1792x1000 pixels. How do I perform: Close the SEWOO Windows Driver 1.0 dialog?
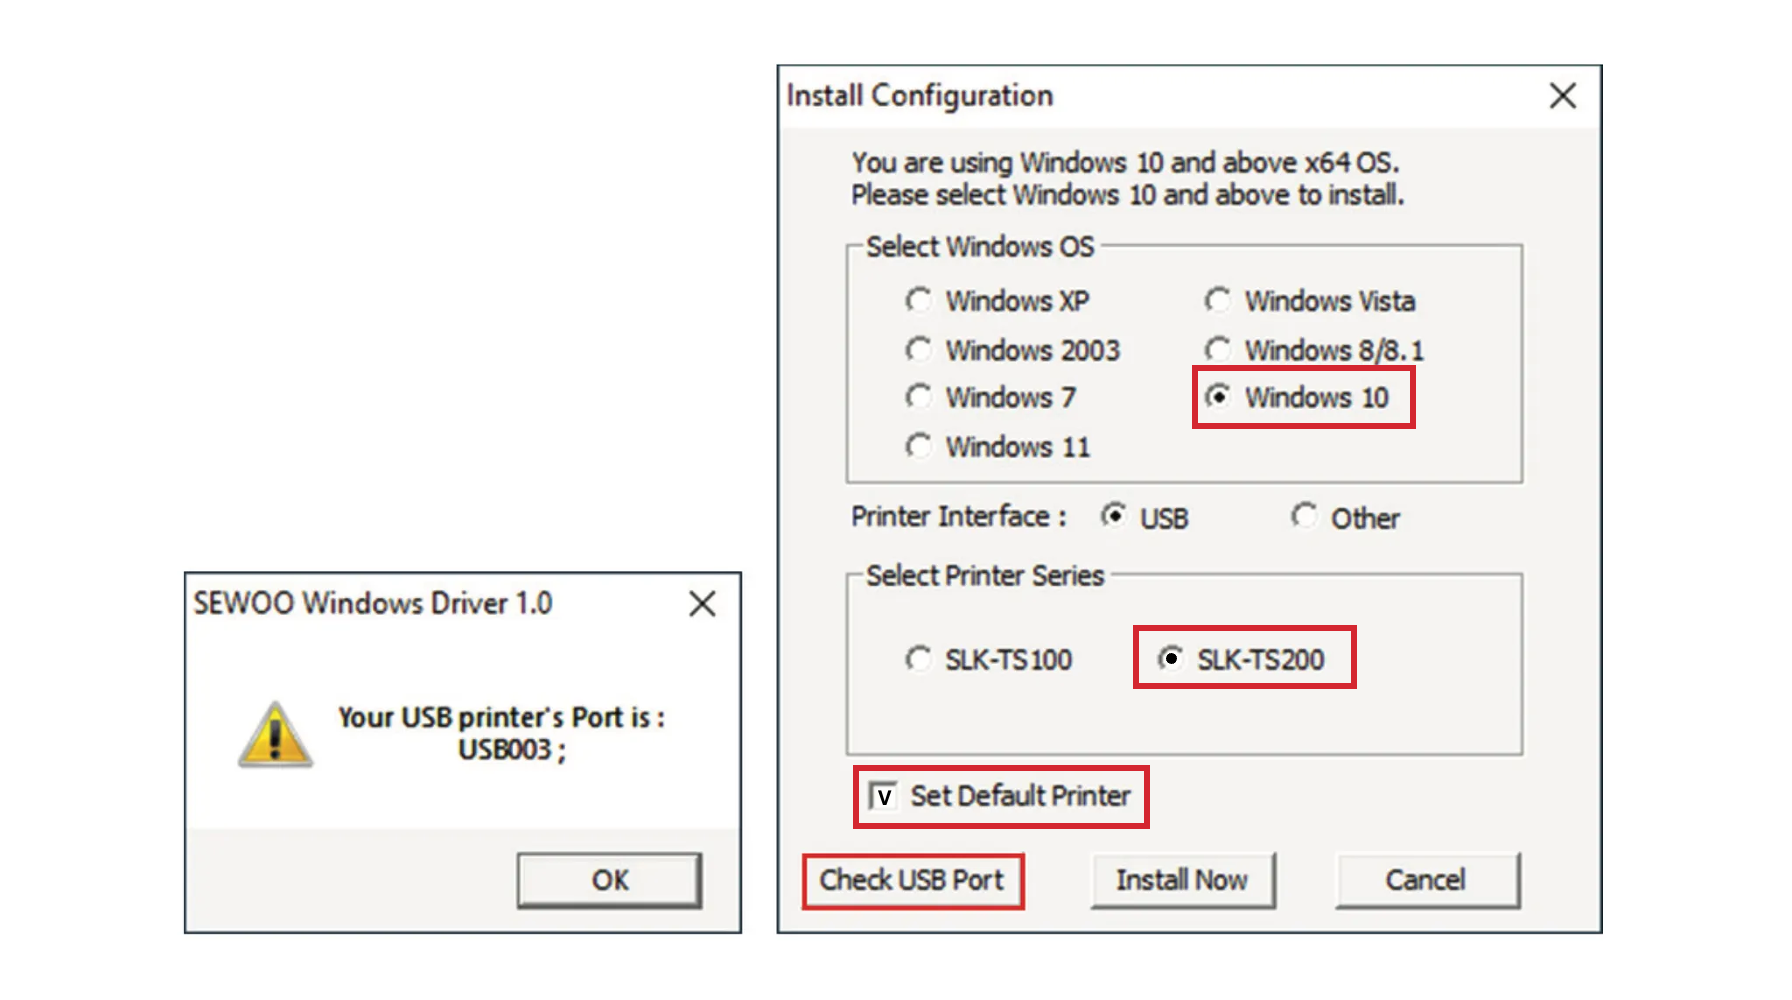(703, 603)
